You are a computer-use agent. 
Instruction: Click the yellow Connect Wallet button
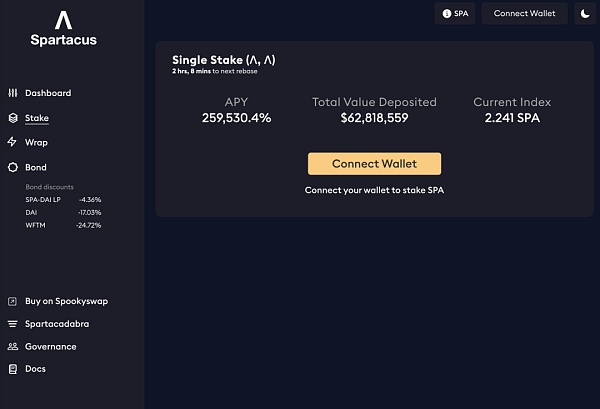pos(374,164)
